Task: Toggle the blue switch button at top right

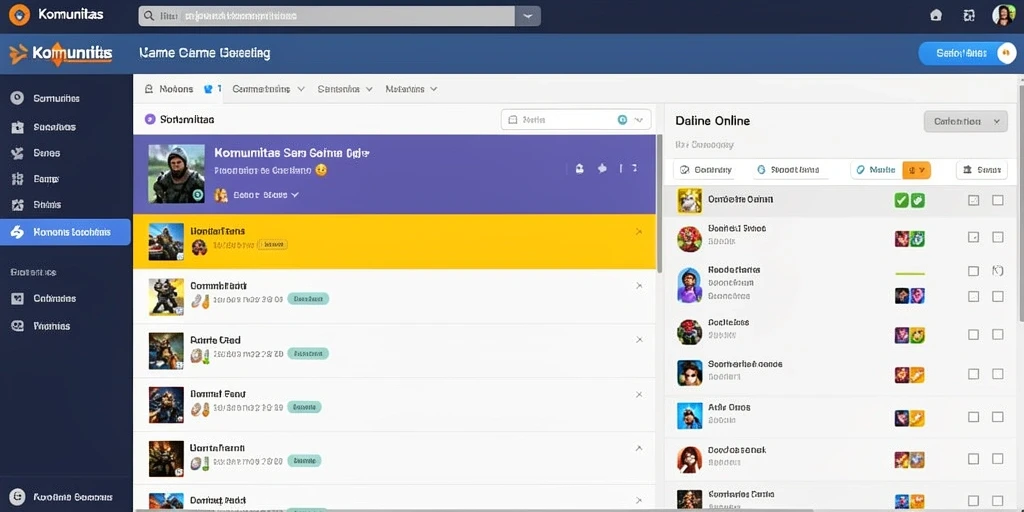Action: (x=967, y=54)
